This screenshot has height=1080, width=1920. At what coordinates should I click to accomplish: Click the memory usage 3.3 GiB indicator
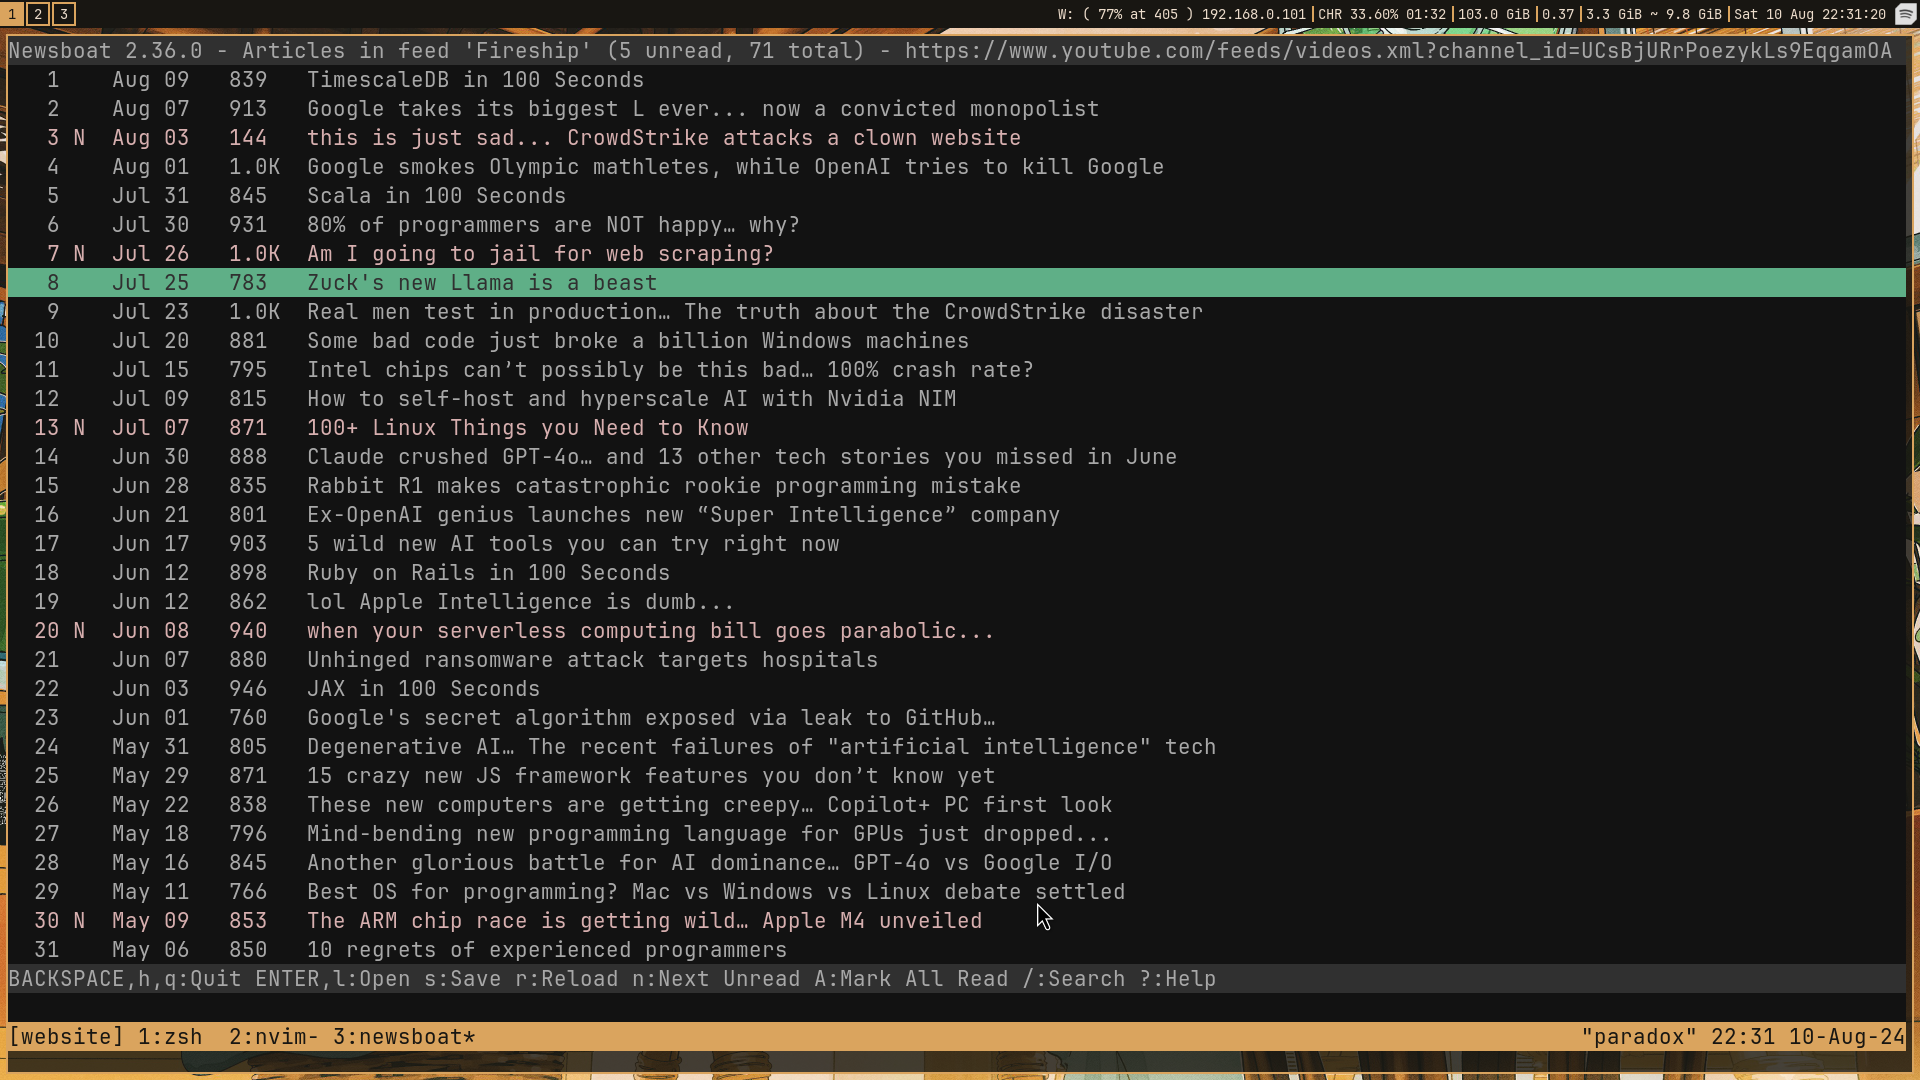(x=1654, y=14)
